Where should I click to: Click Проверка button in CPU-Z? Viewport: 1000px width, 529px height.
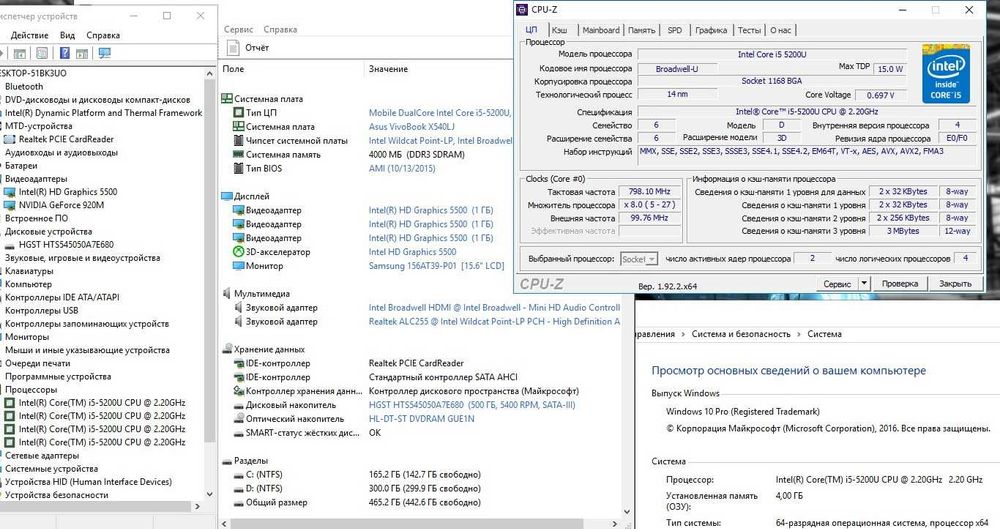tap(899, 283)
